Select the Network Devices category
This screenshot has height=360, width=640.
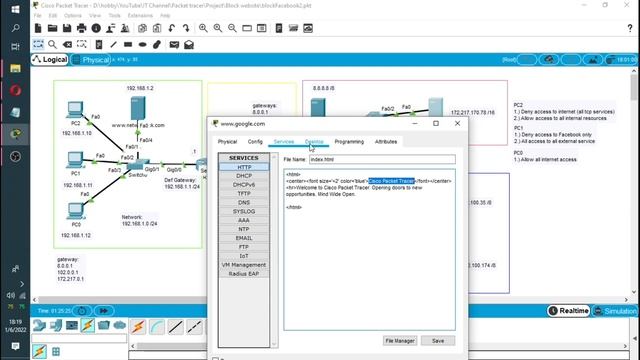click(x=40, y=325)
